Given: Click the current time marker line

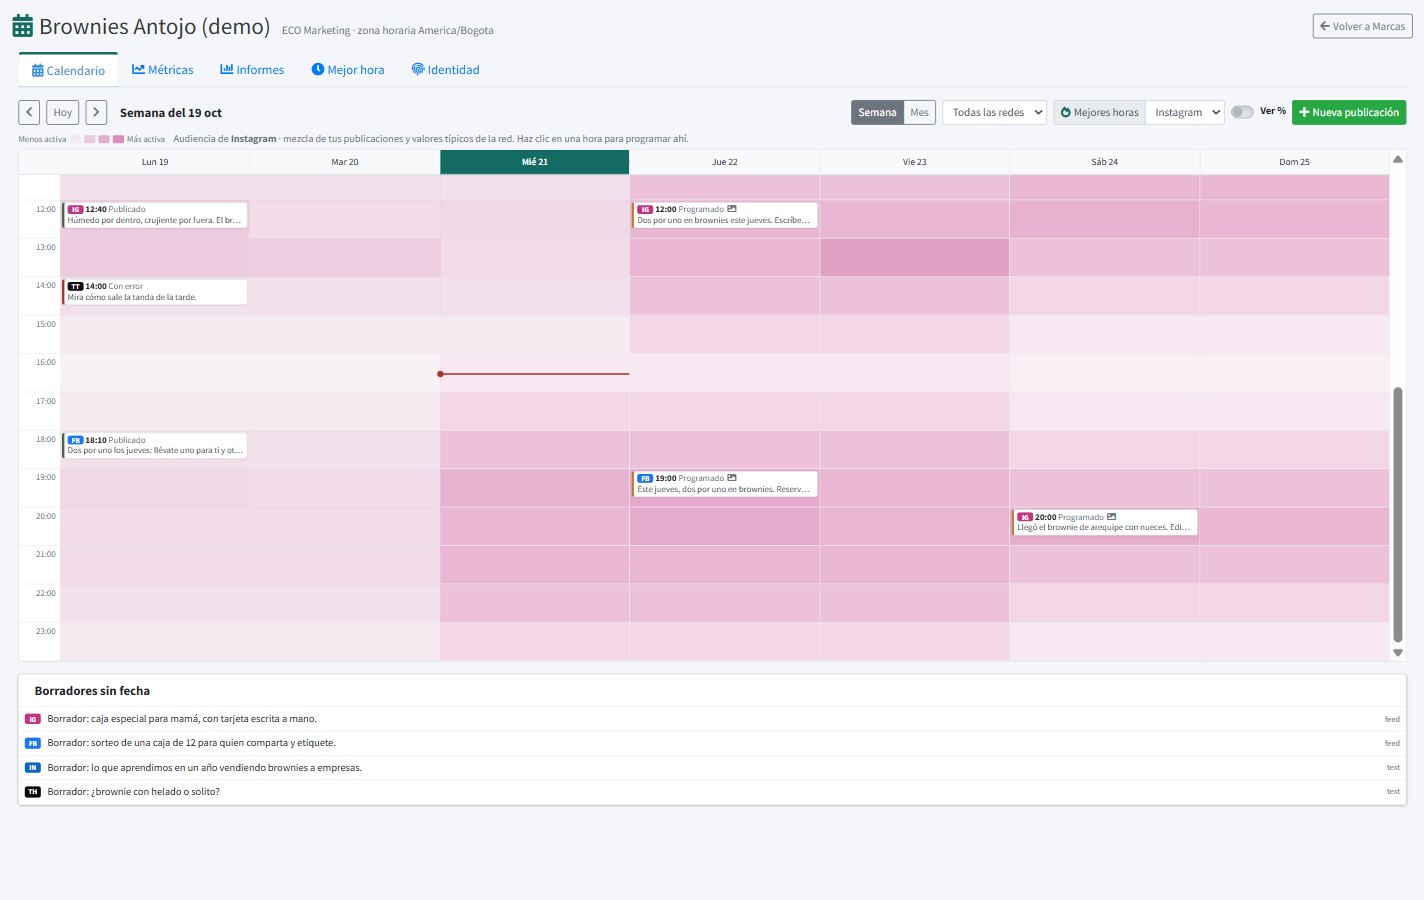Looking at the screenshot, I should tap(534, 374).
